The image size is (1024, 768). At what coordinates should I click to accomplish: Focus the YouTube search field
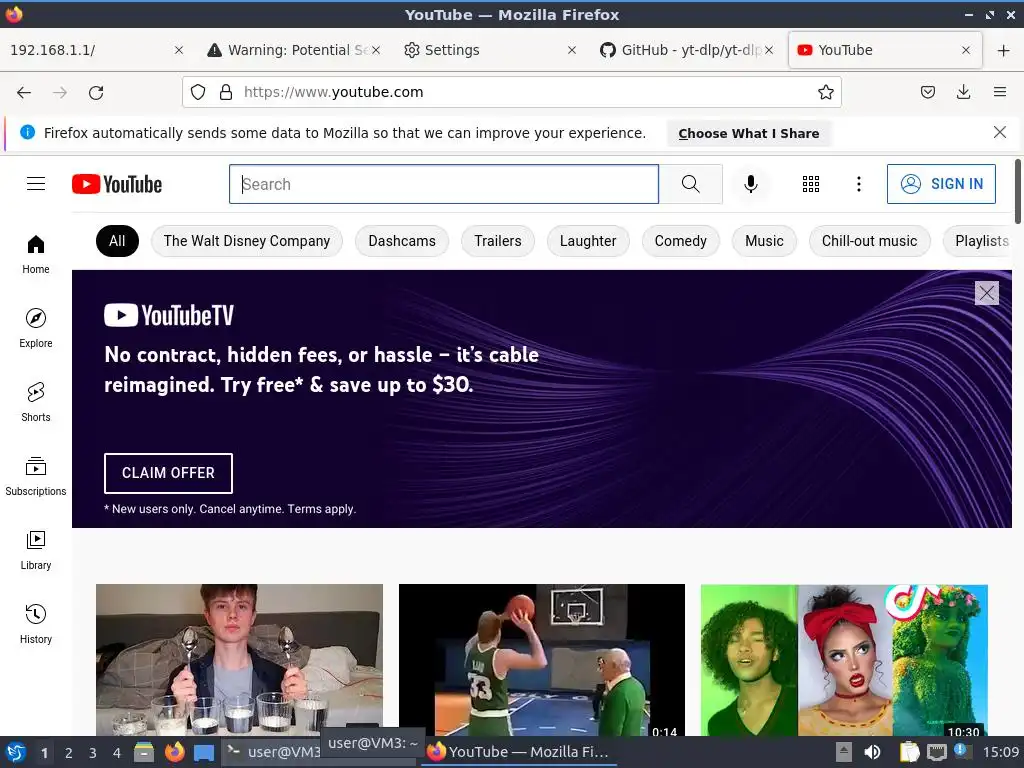pos(444,184)
